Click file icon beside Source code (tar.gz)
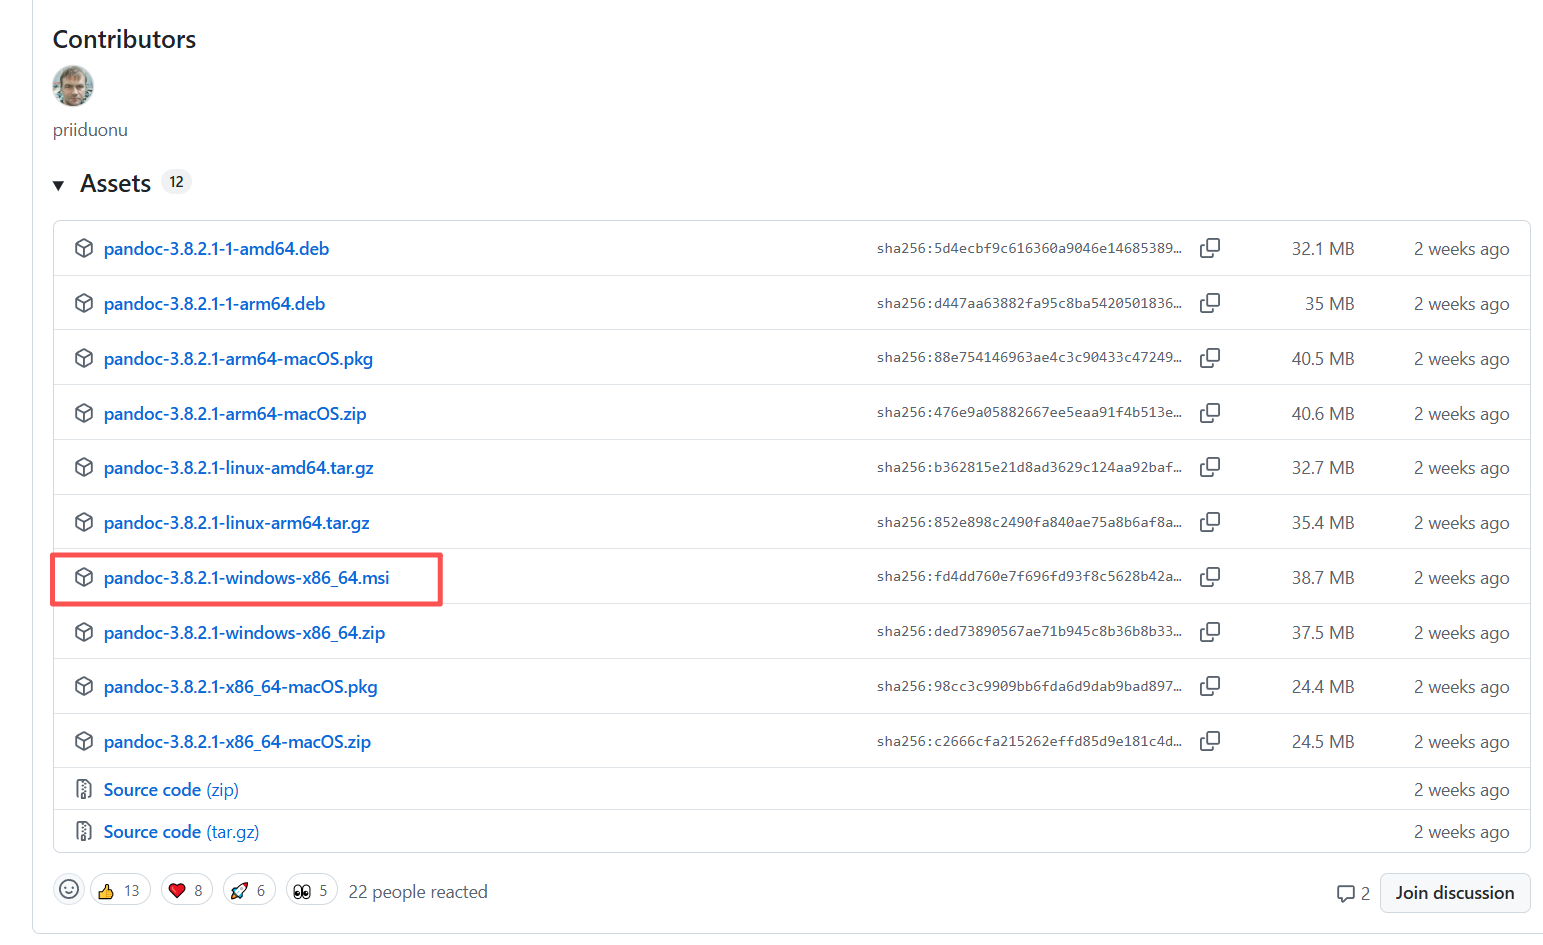The image size is (1543, 945). click(84, 831)
